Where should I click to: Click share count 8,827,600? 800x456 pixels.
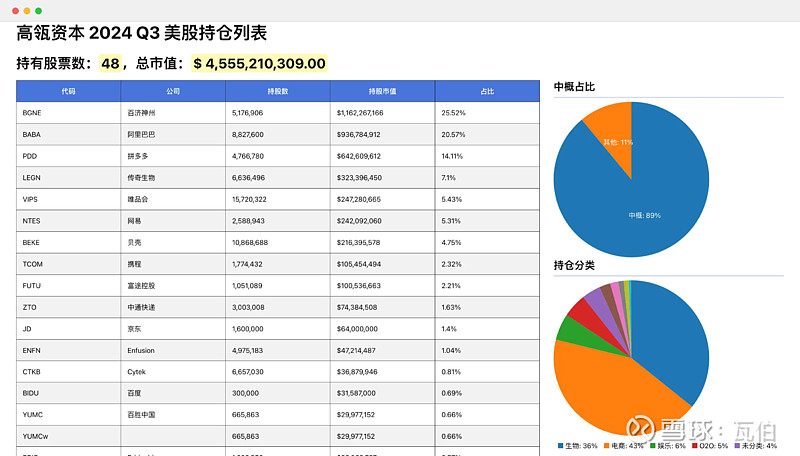click(247, 135)
